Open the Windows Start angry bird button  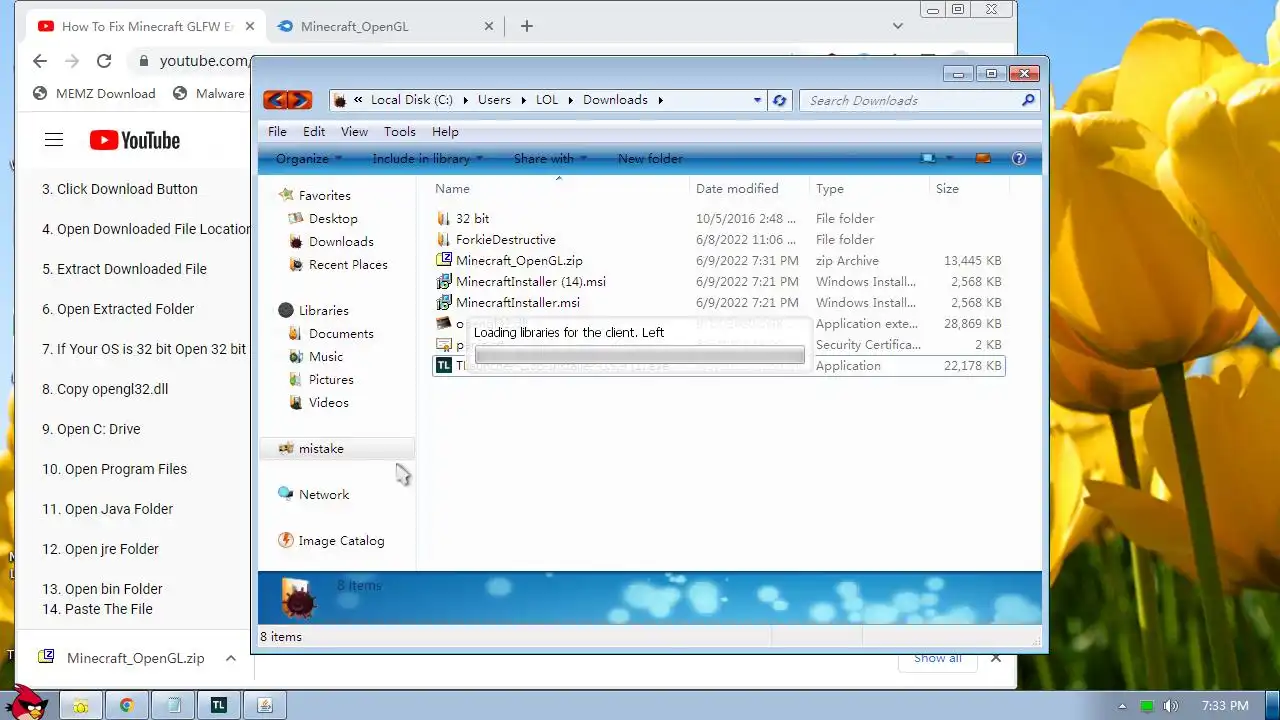[x=27, y=703]
